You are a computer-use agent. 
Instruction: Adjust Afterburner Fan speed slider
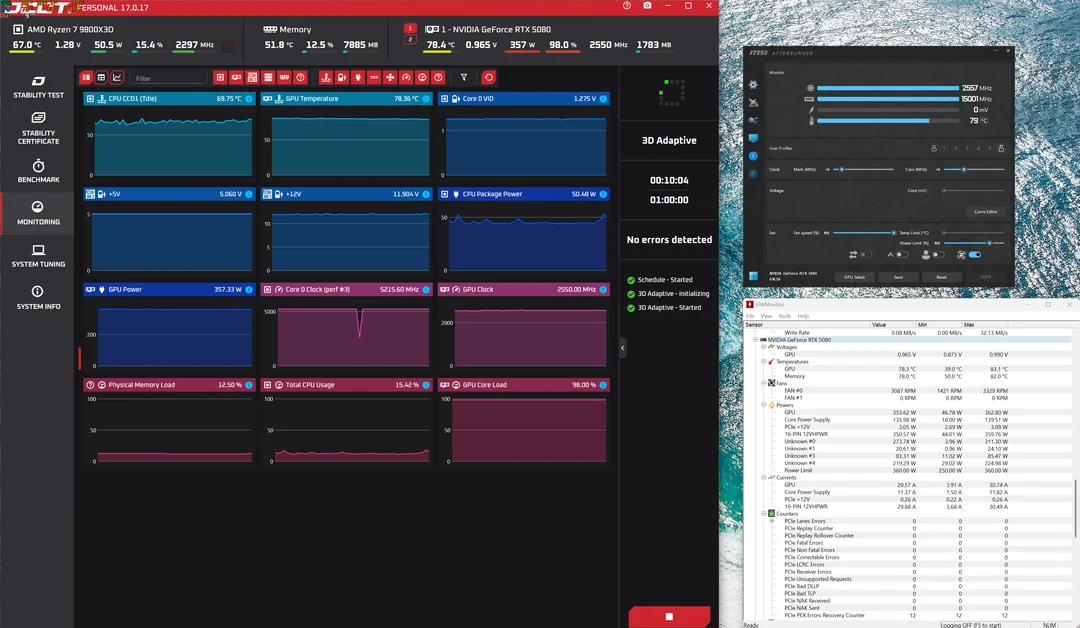tap(864, 233)
